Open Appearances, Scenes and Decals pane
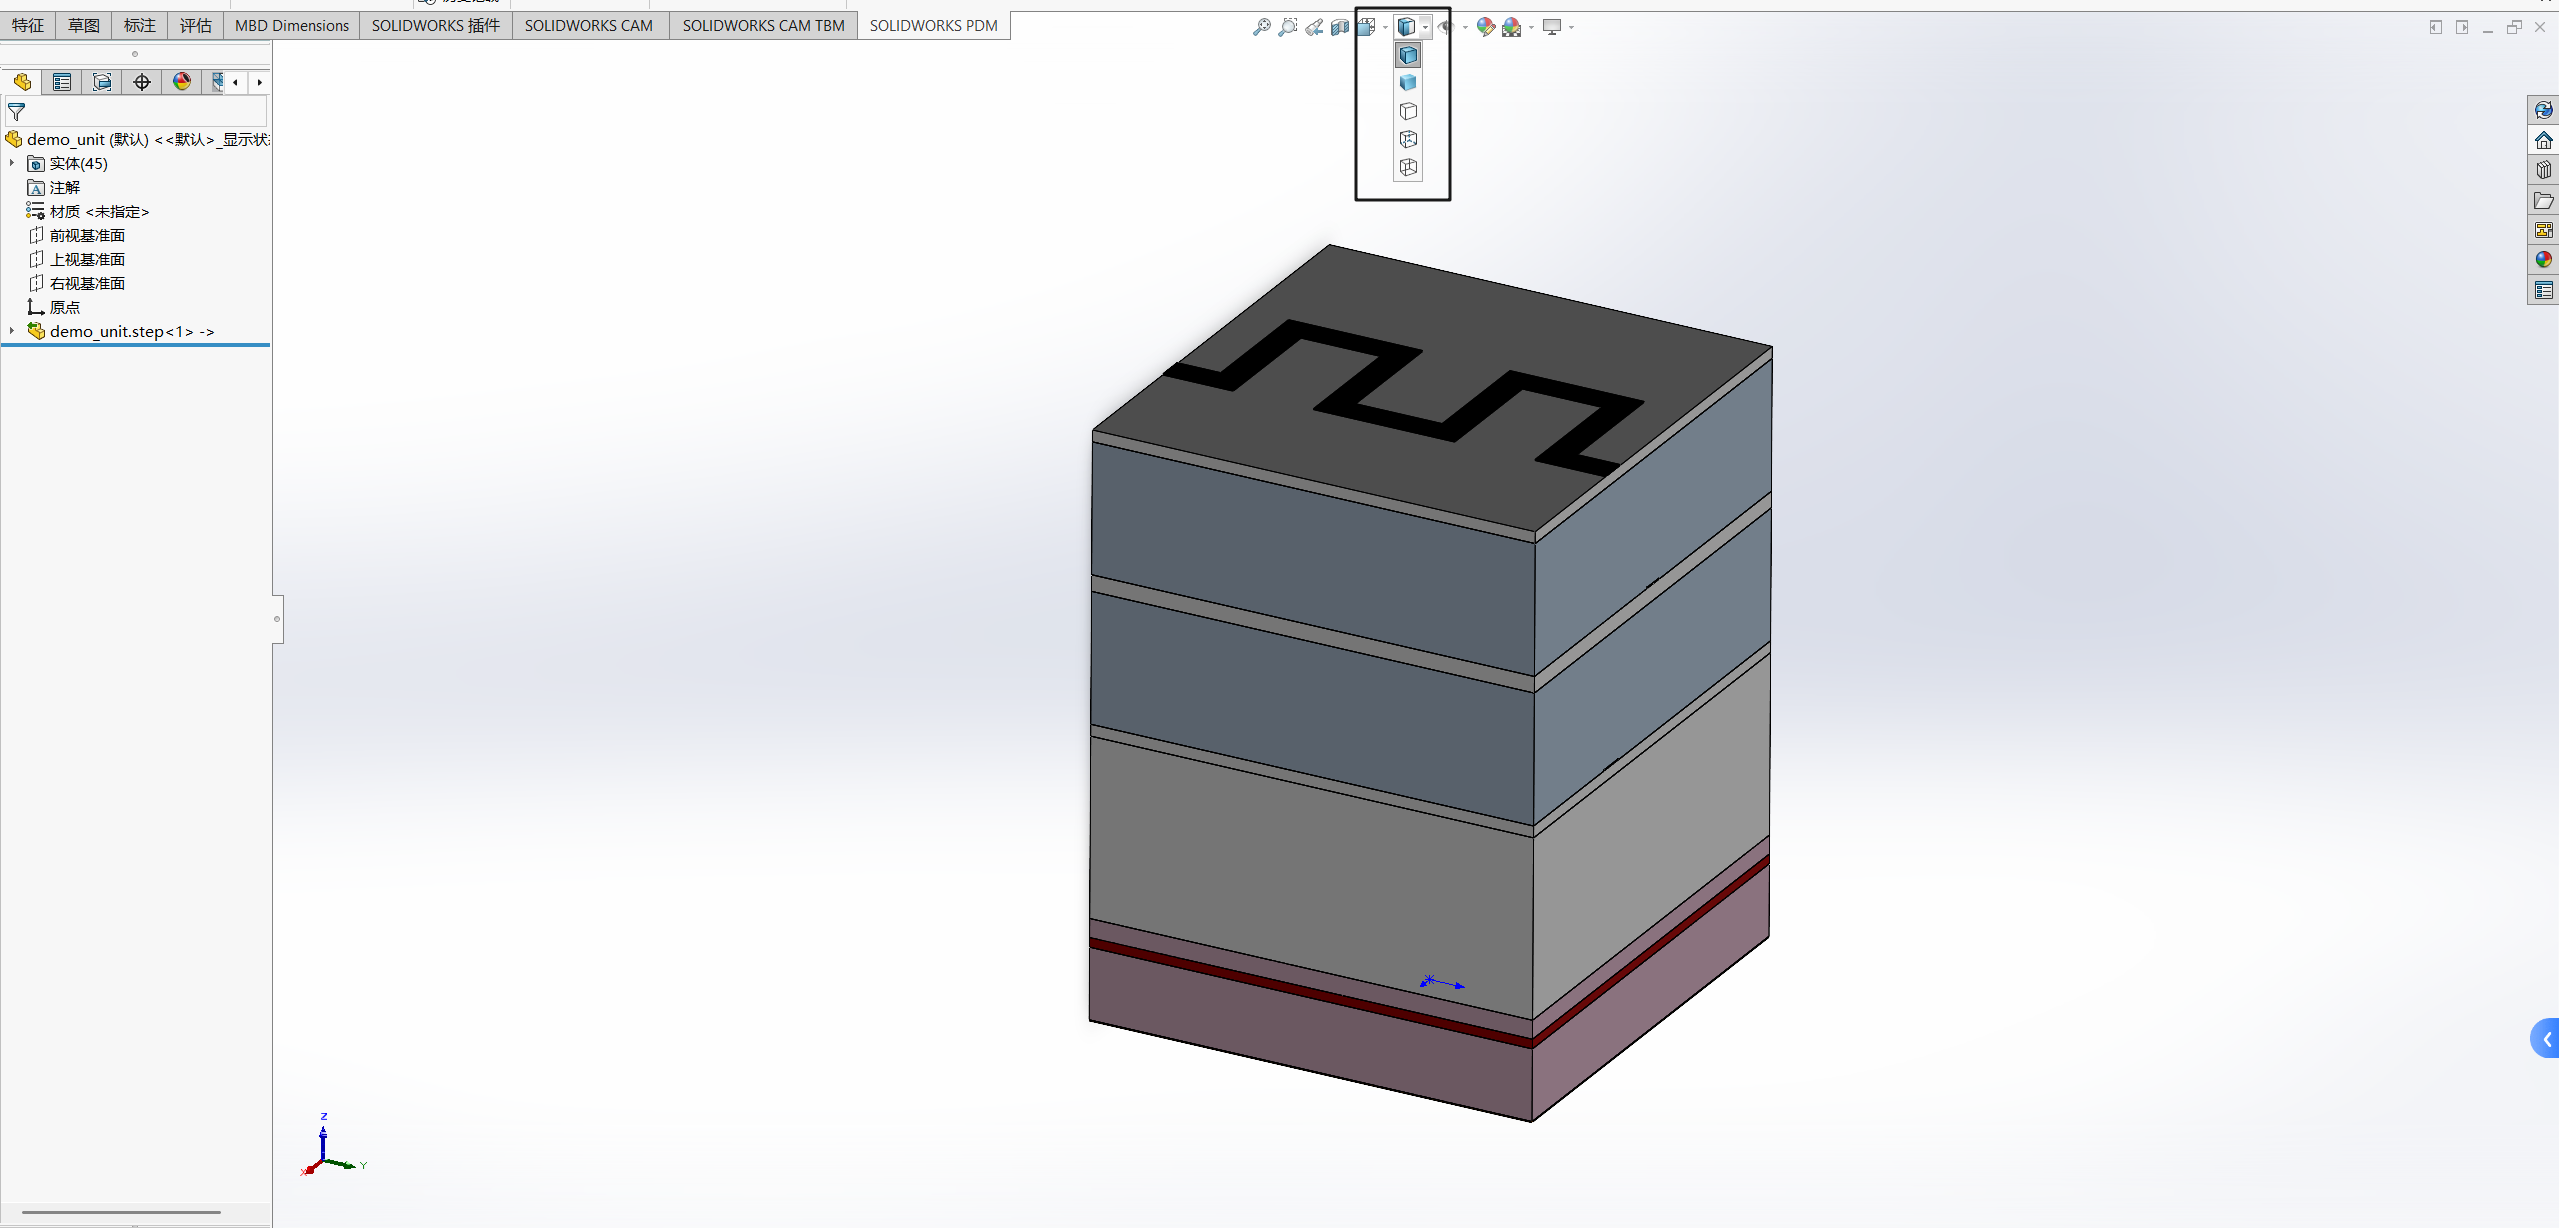The width and height of the screenshot is (2559, 1228). pyautogui.click(x=2544, y=259)
